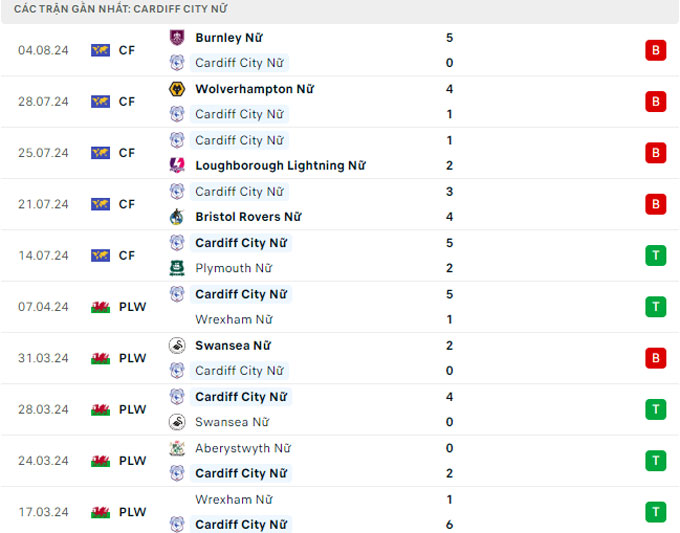Click the Loughborough Lightning Nữ crest
Viewport: 680px width, 533px height.
pyautogui.click(x=177, y=166)
